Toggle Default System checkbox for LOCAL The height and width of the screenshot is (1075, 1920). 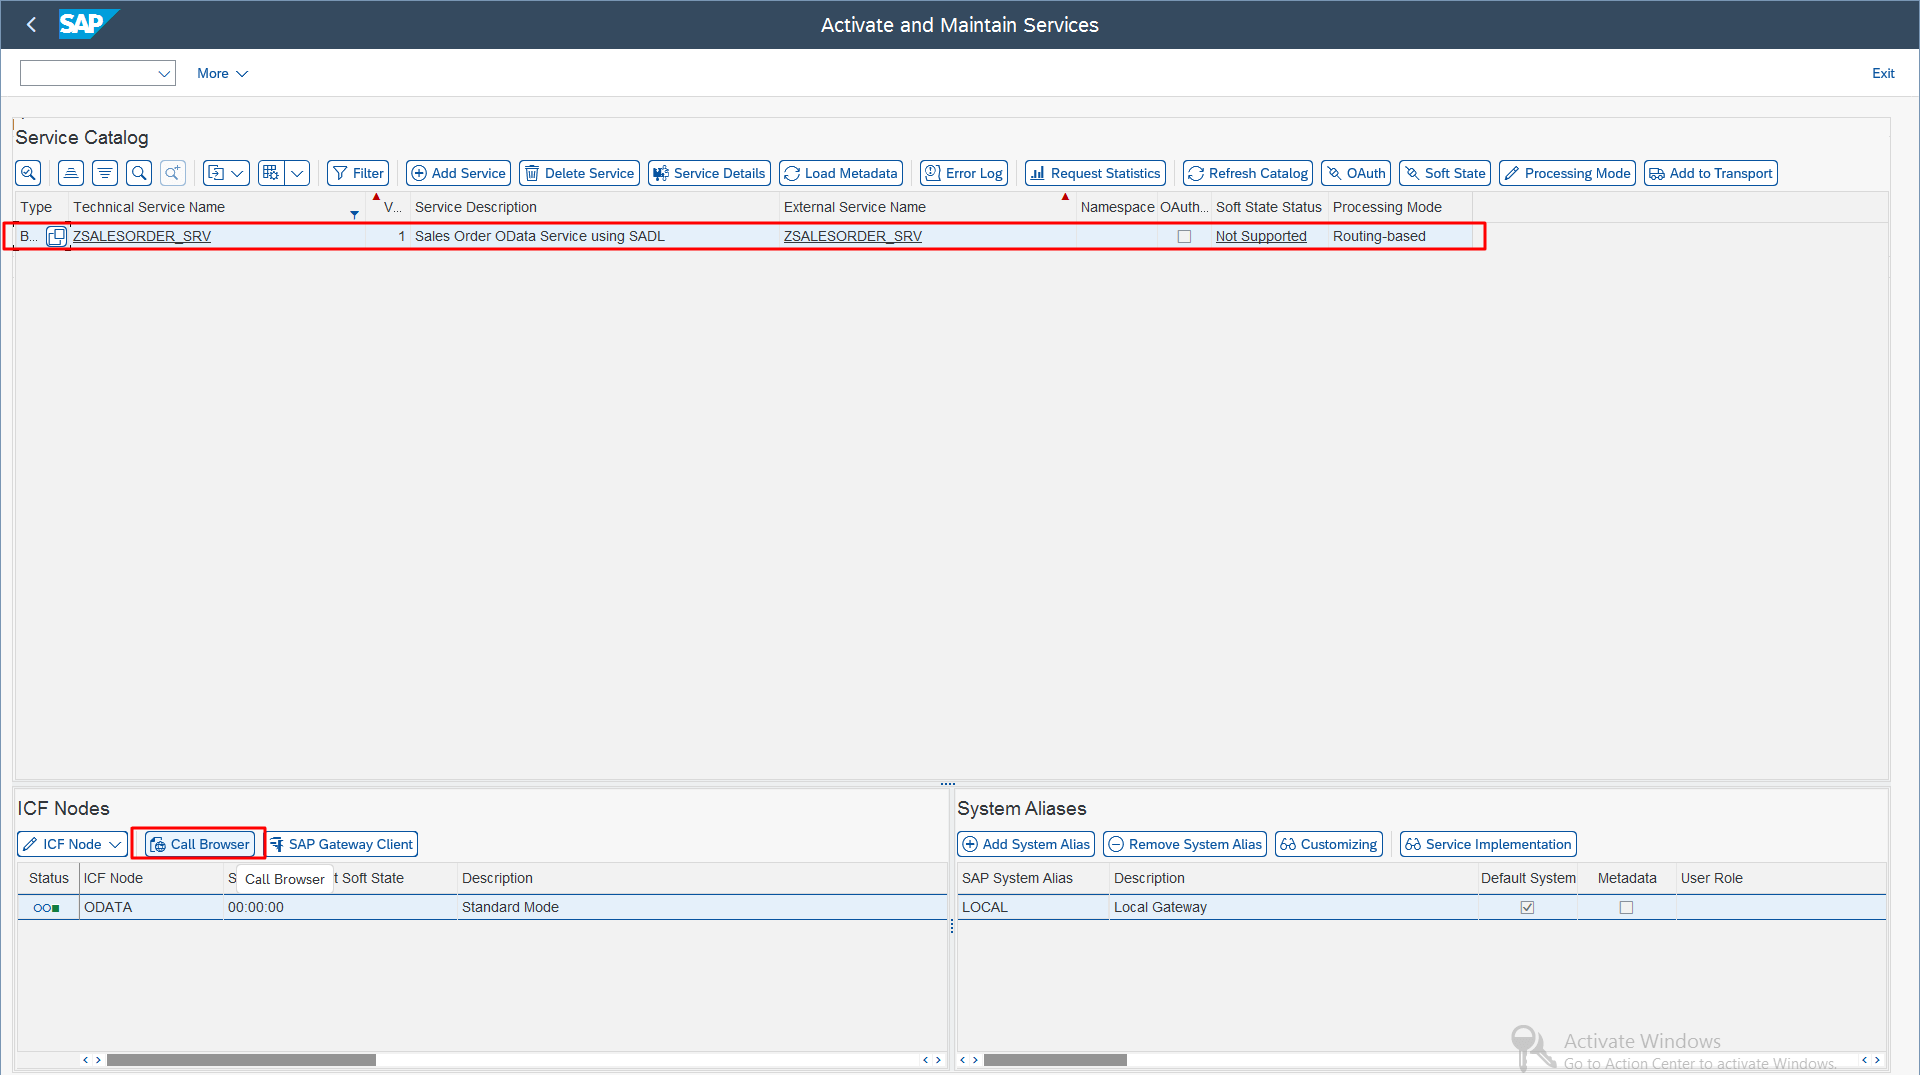(x=1527, y=908)
